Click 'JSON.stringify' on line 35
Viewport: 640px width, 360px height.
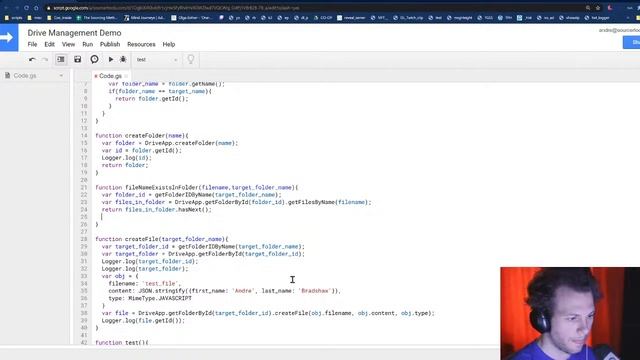pos(161,291)
